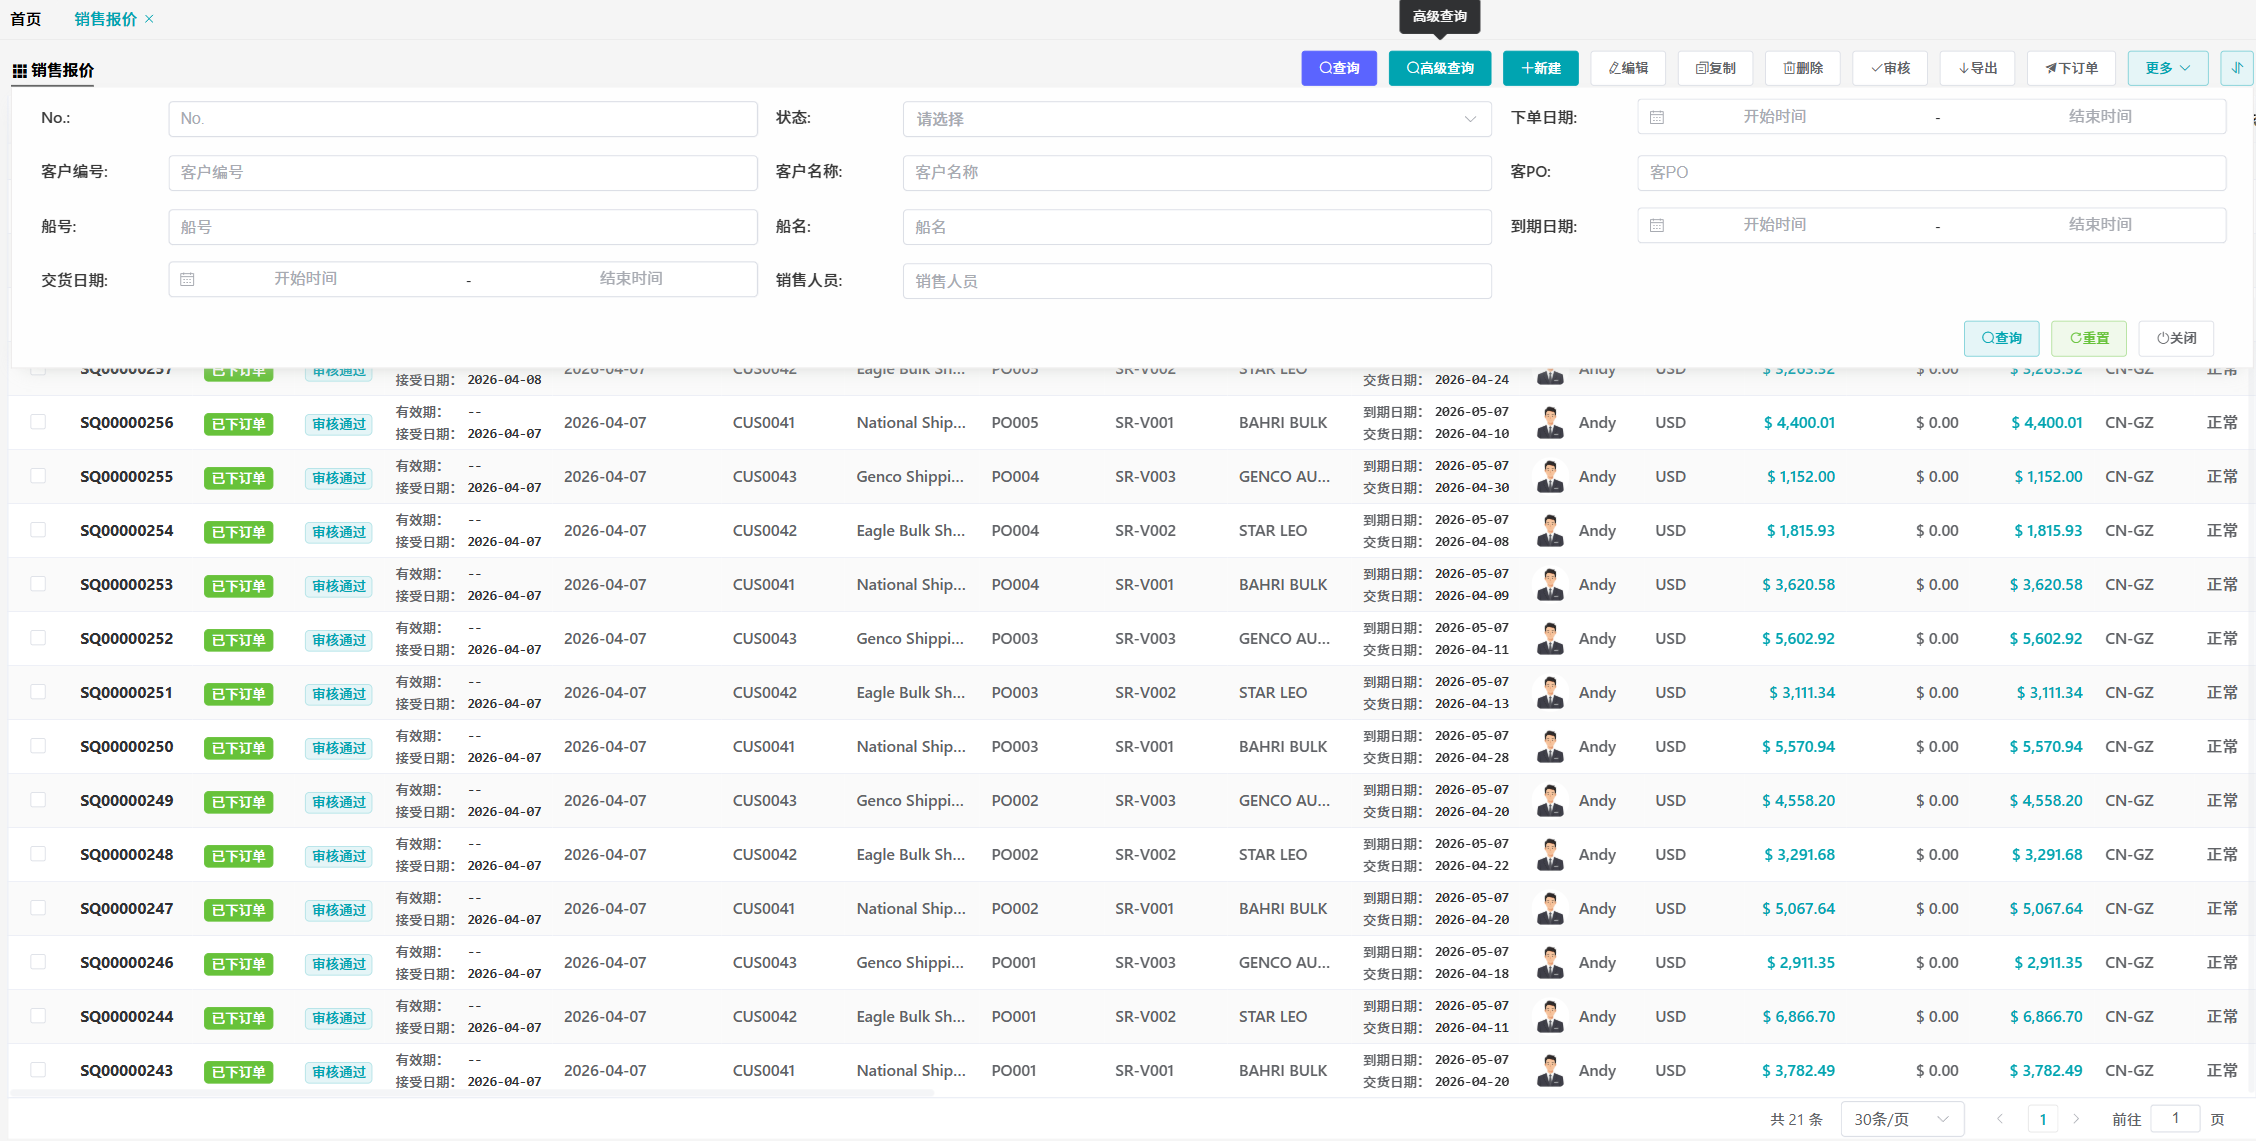The image size is (2256, 1141).
Task: Click the sort toggle icon beside More
Action: click(x=2236, y=68)
